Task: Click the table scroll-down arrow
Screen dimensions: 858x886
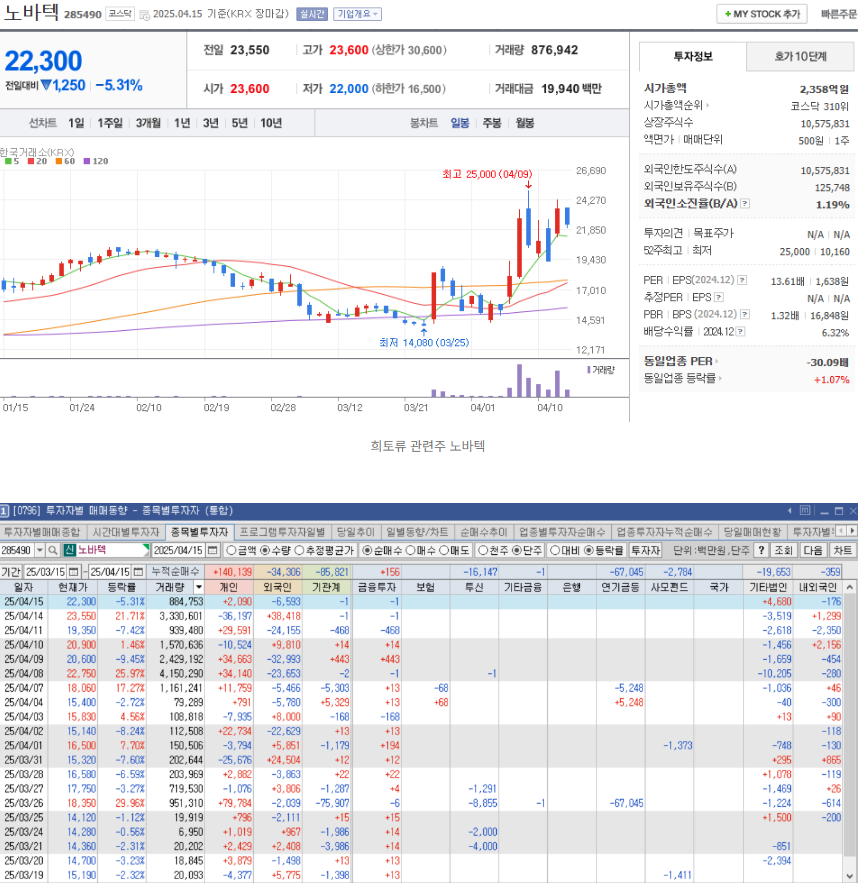Action: [x=850, y=876]
